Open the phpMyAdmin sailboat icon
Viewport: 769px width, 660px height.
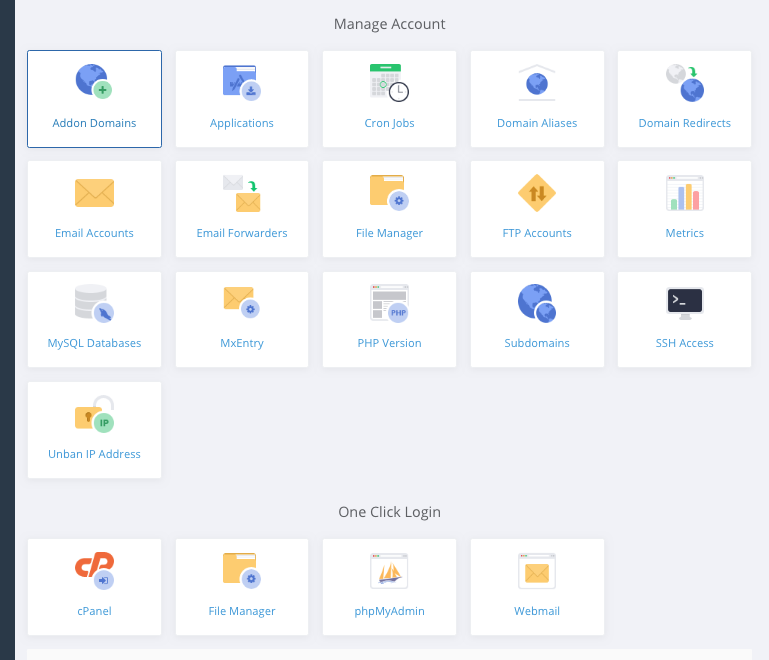[389, 571]
